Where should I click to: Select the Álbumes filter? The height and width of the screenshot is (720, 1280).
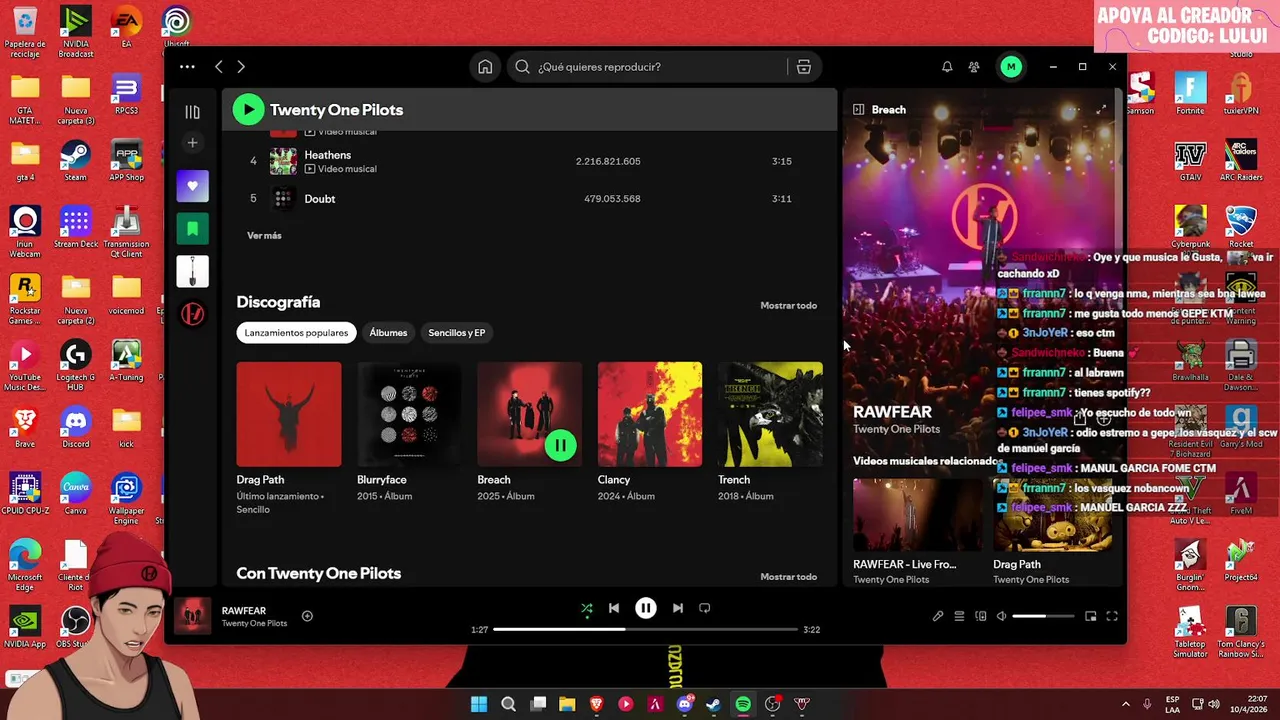[388, 333]
